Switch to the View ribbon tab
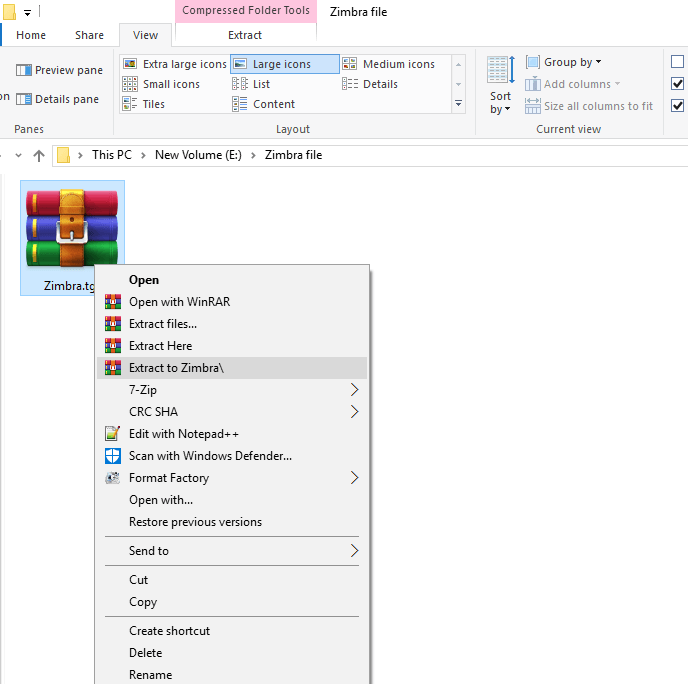The height and width of the screenshot is (684, 688). click(x=145, y=35)
